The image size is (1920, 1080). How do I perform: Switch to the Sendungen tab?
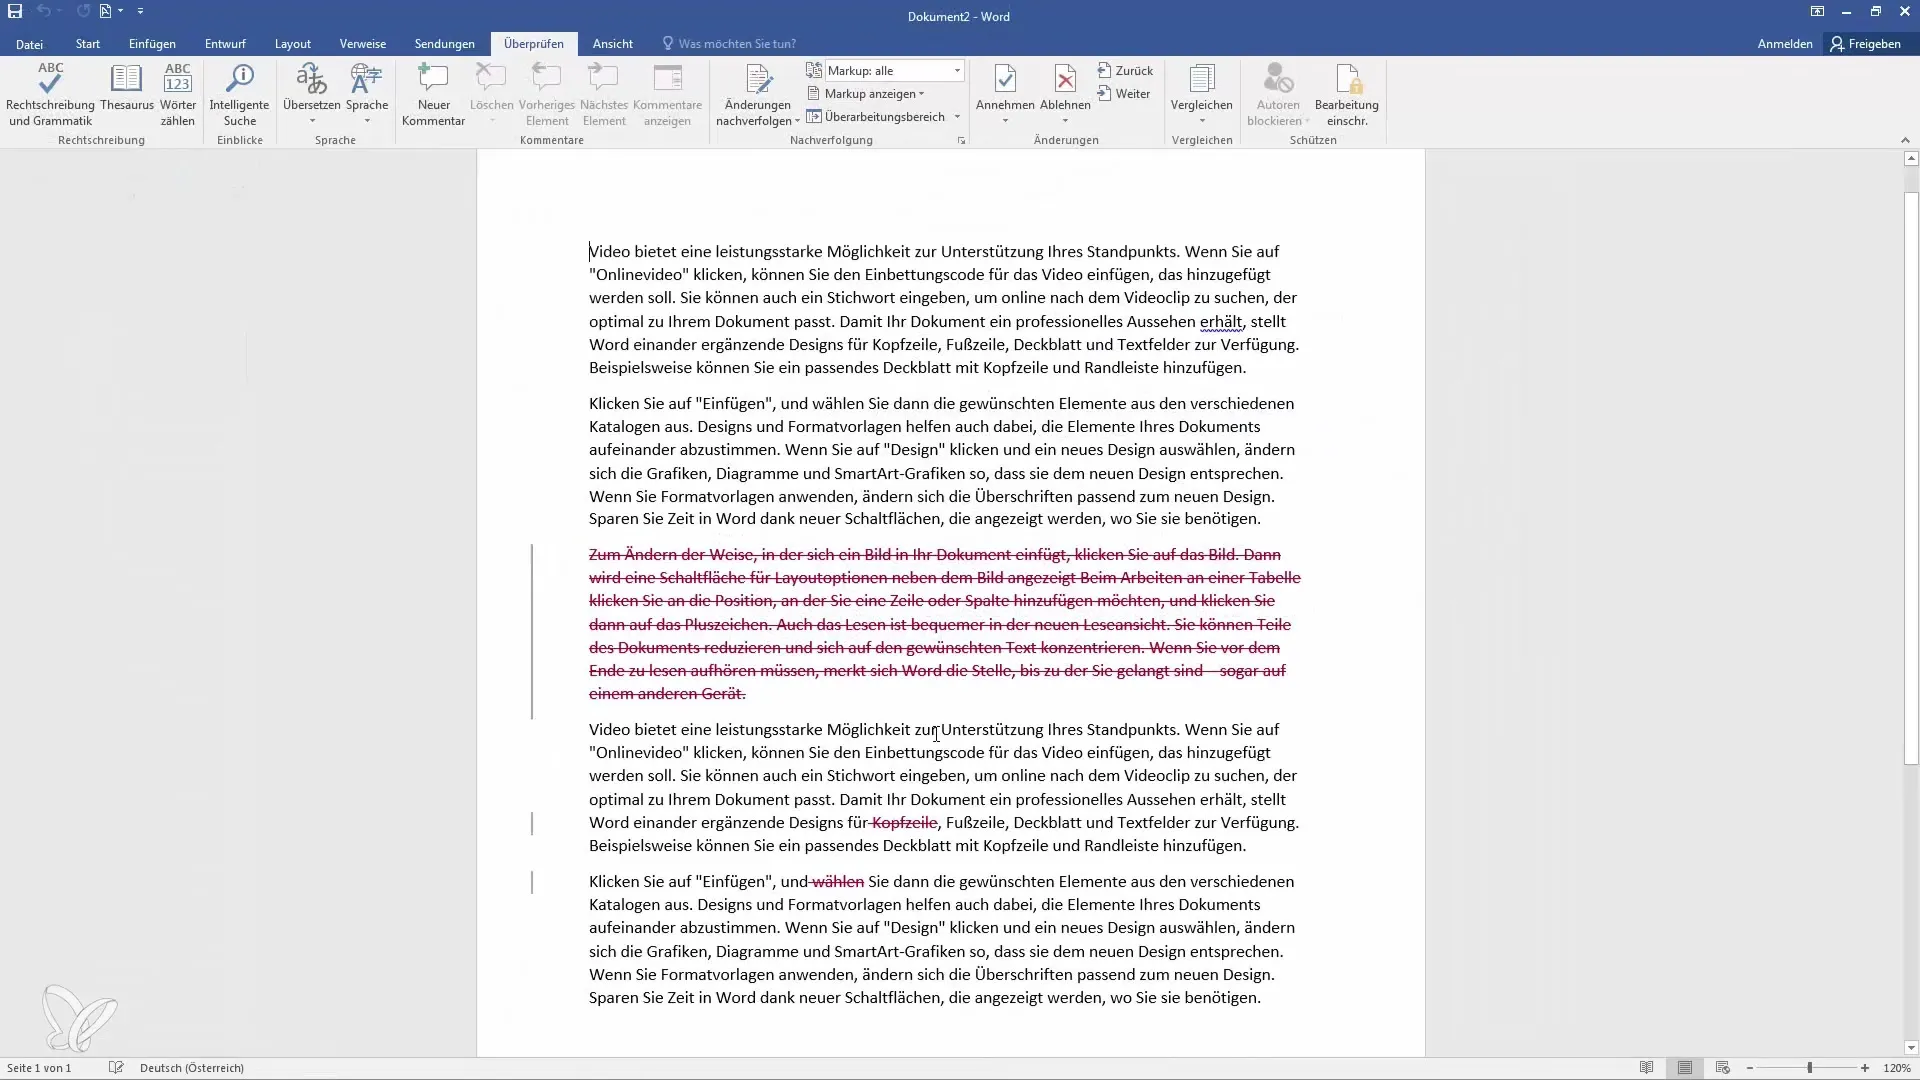click(444, 44)
